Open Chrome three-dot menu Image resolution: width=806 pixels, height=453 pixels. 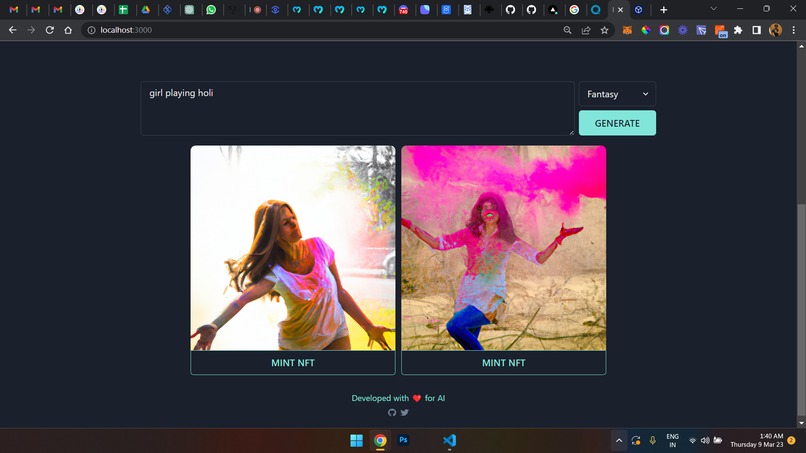tap(794, 30)
